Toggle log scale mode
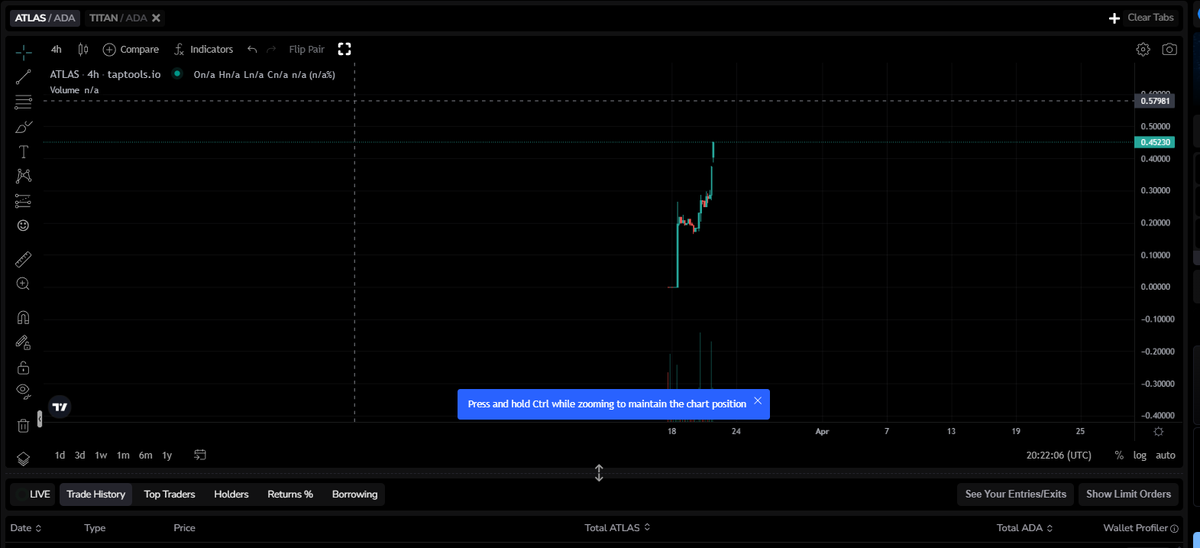Image resolution: width=1200 pixels, height=548 pixels. pos(1140,455)
